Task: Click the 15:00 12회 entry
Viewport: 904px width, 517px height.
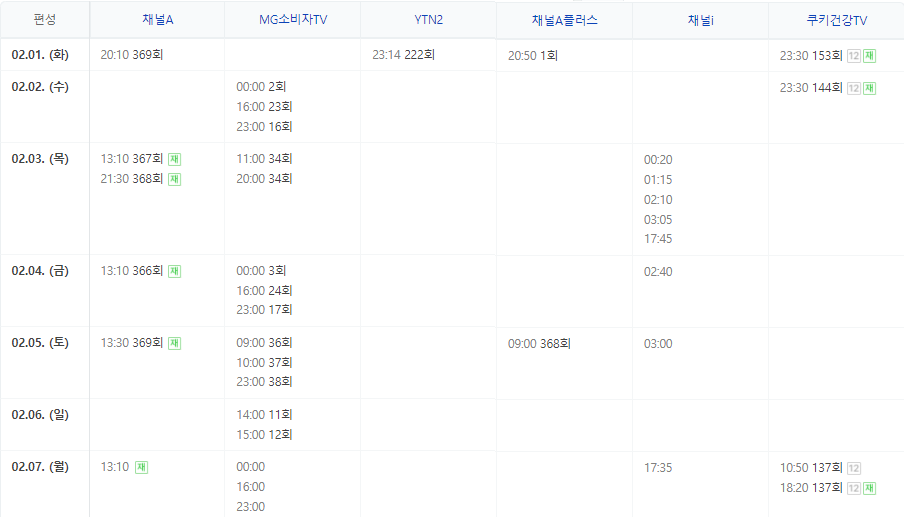Action: point(264,435)
